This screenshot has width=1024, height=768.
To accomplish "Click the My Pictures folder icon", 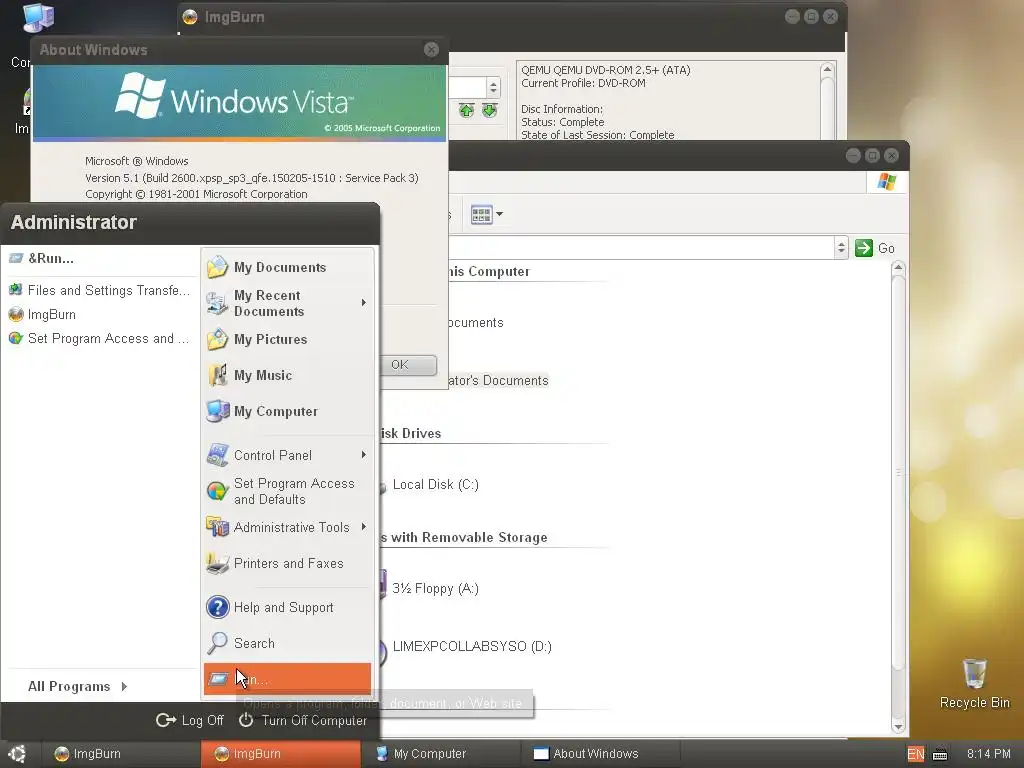I will pyautogui.click(x=217, y=340).
